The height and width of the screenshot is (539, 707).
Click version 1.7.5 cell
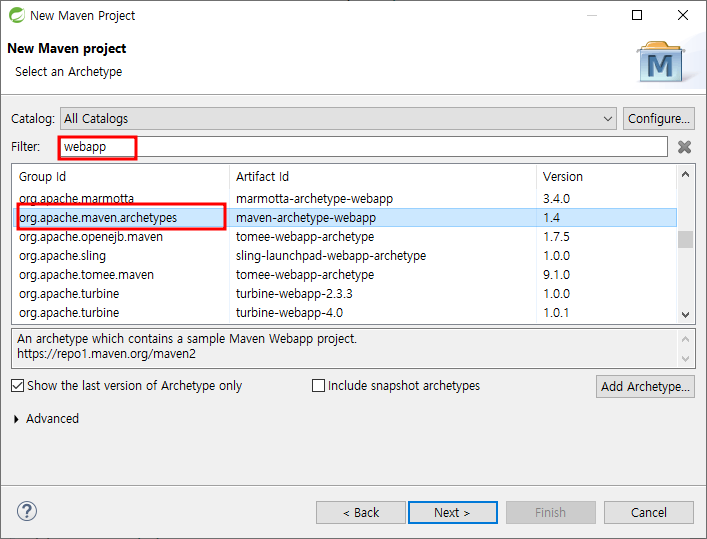pyautogui.click(x=556, y=236)
